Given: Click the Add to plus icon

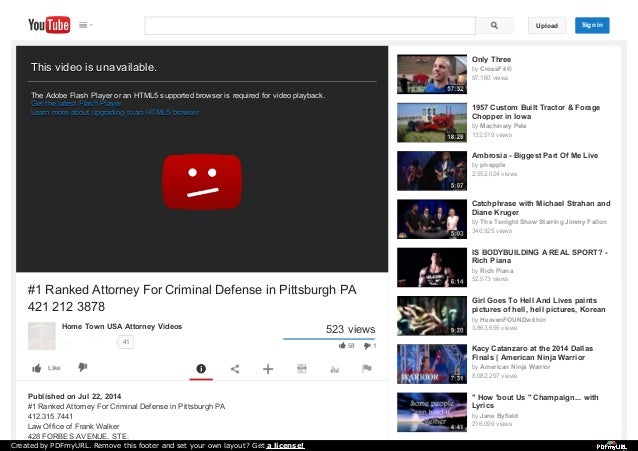Looking at the screenshot, I should (x=268, y=369).
